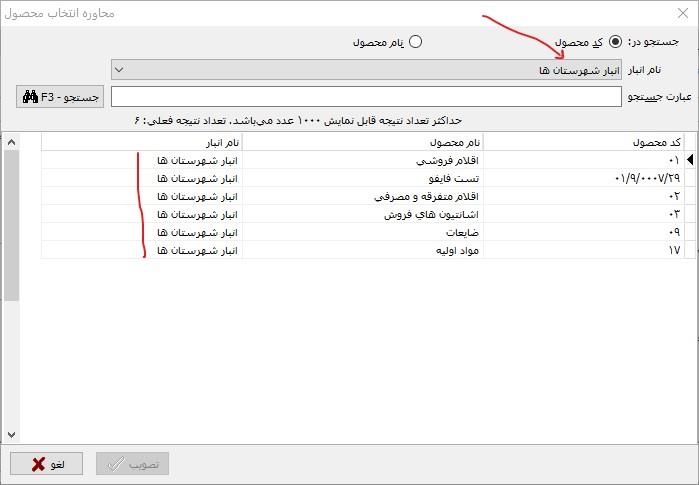This screenshot has height=485, width=699.
Task: Click the عبارت جستجو search text field
Action: [x=366, y=97]
